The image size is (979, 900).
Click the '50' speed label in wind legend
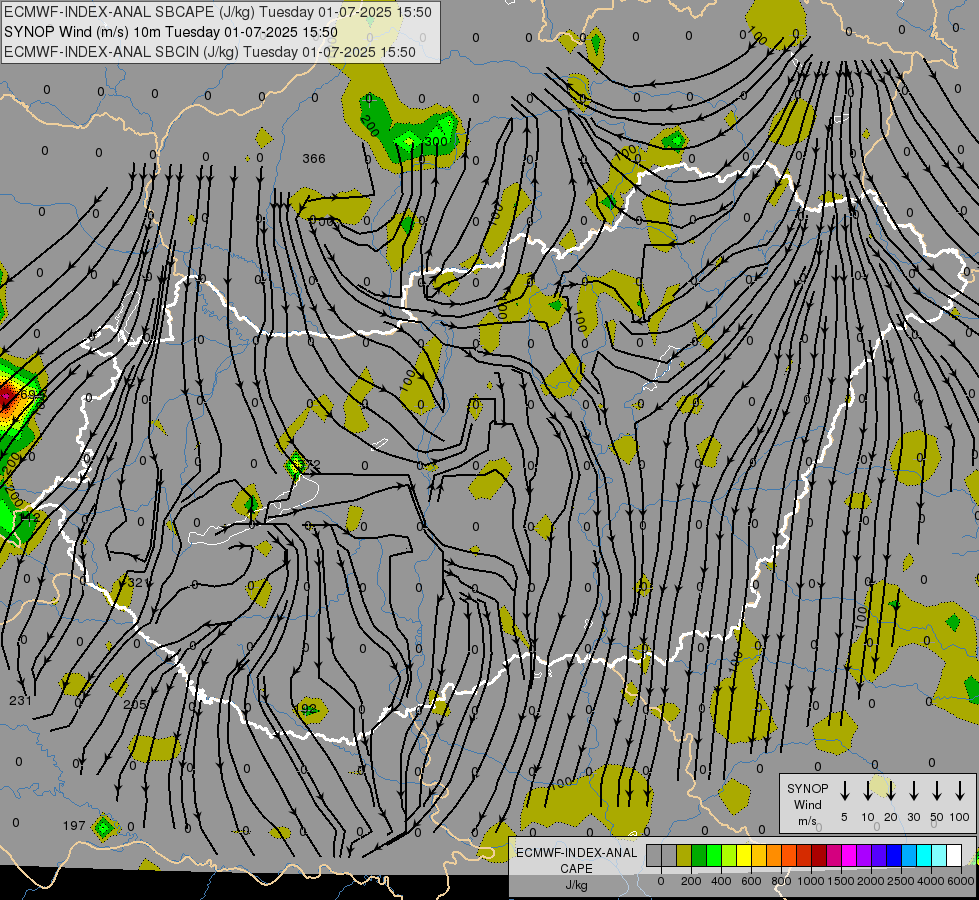(x=937, y=817)
